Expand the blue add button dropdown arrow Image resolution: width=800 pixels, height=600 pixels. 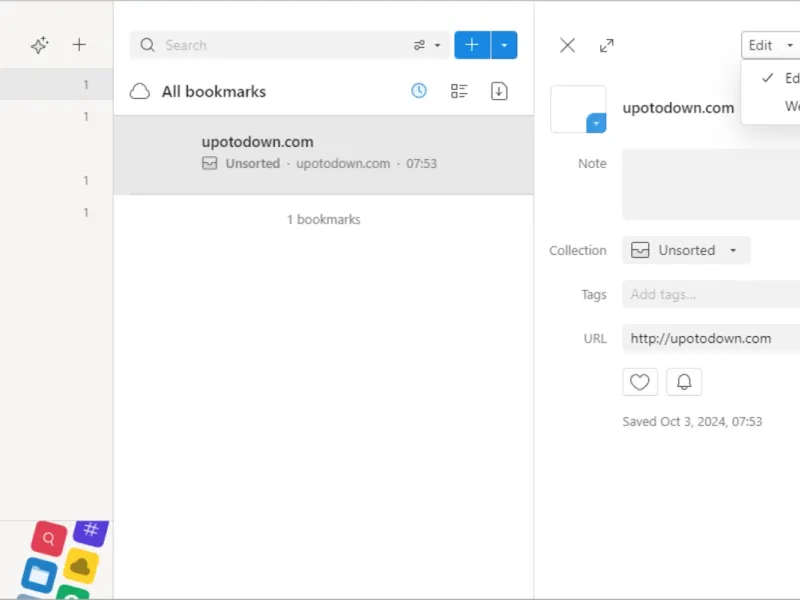504,45
